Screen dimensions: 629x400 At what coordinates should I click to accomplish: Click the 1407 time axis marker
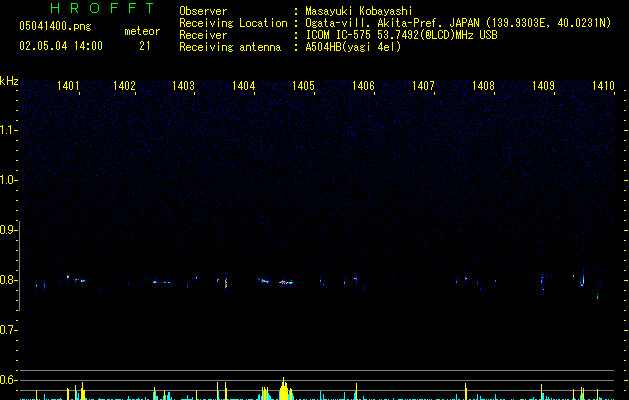[x=423, y=86]
